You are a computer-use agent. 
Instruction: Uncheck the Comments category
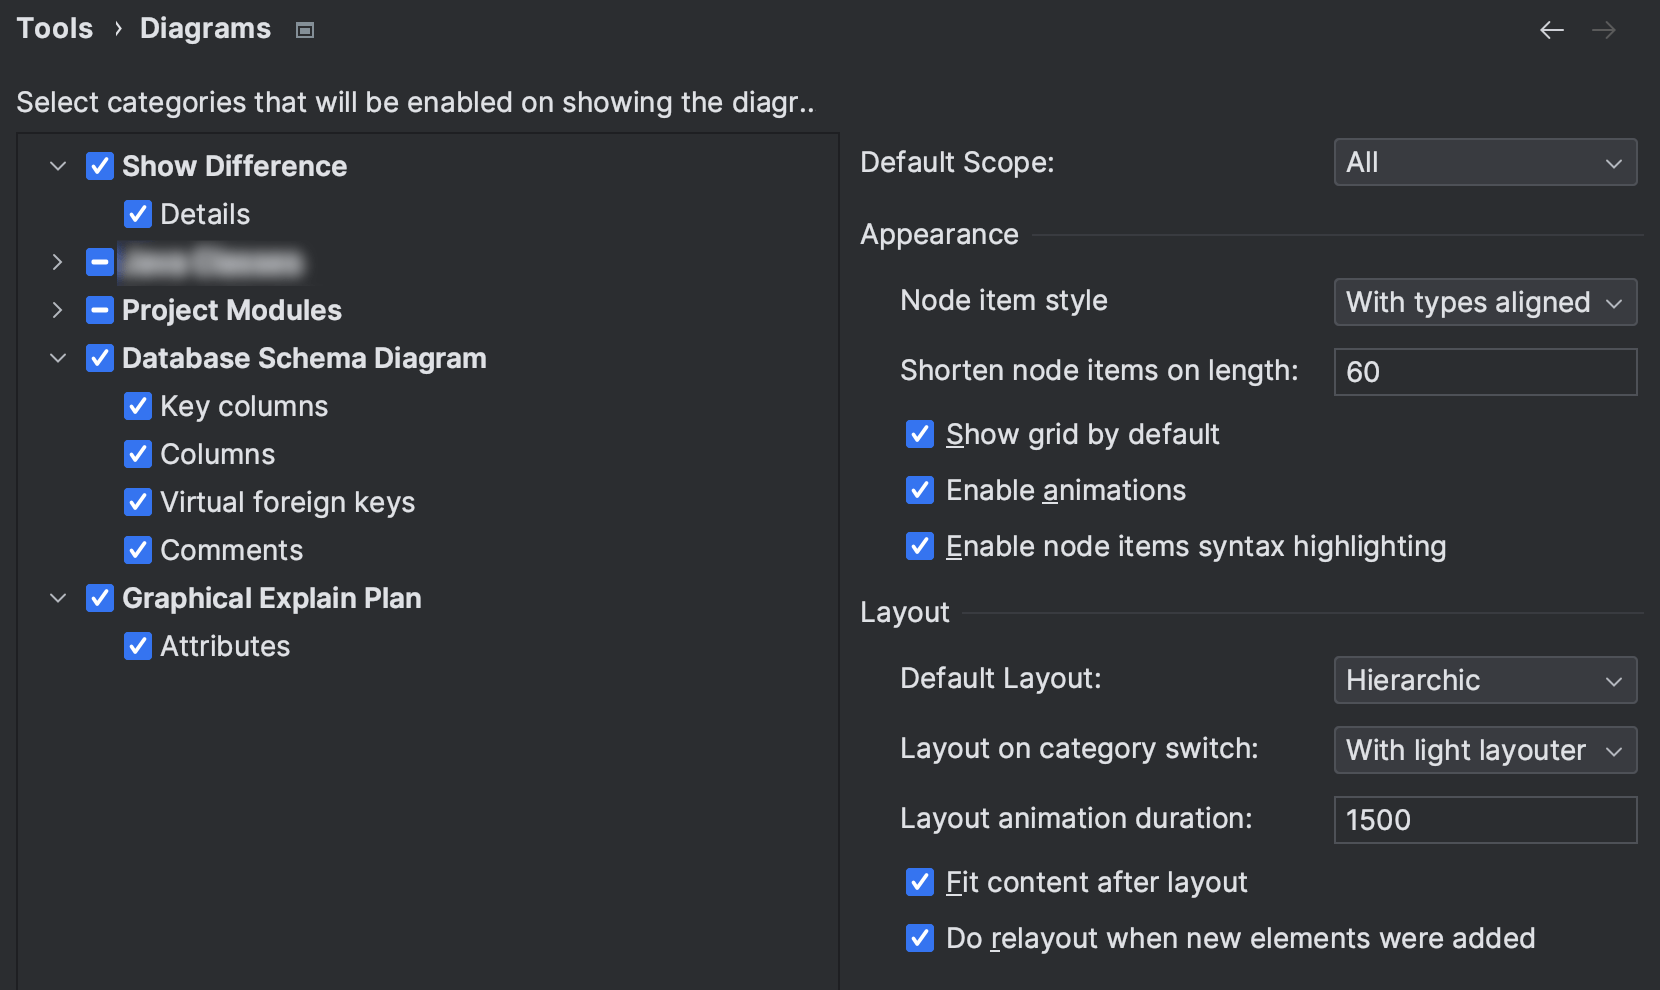click(138, 550)
